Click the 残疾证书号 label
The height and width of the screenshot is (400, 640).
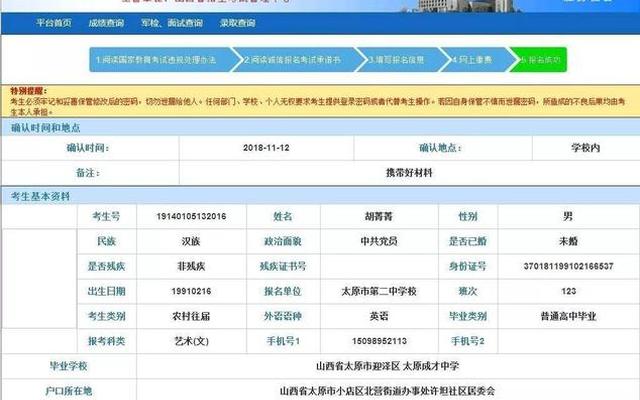(283, 266)
